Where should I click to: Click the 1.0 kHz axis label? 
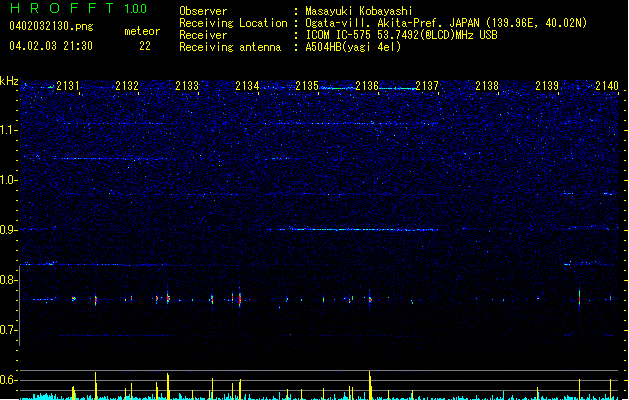(x=8, y=180)
